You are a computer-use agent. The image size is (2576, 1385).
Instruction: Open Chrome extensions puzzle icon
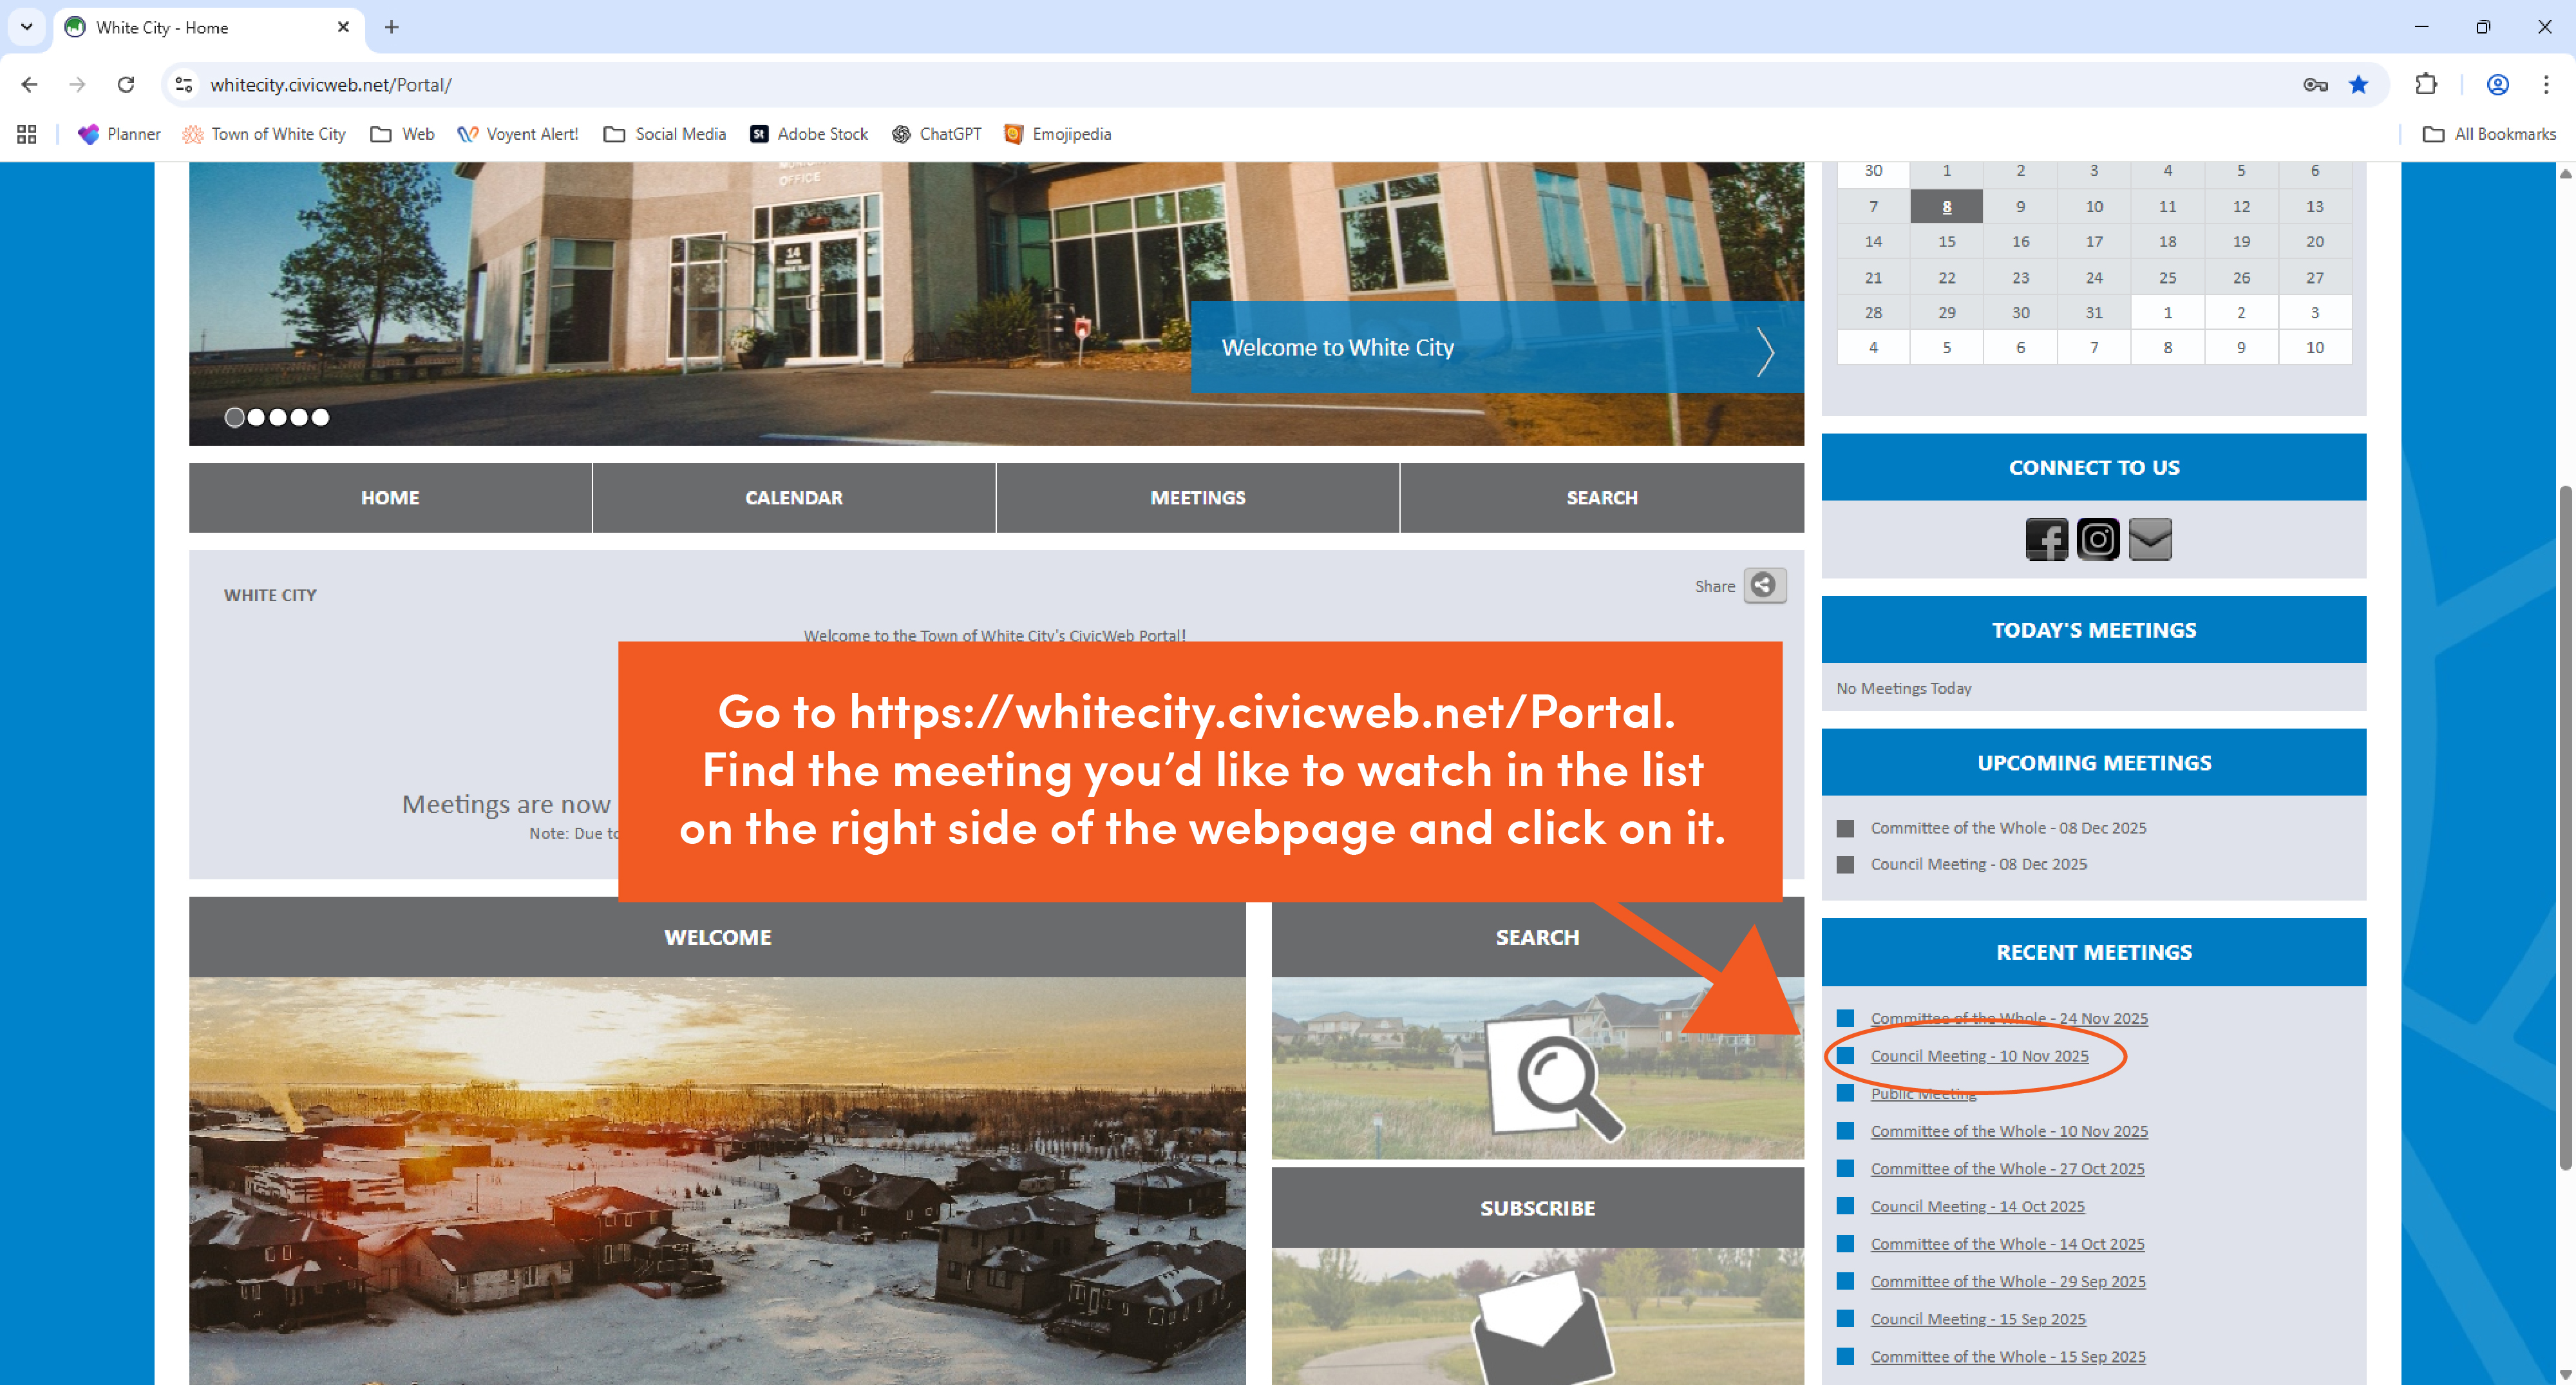pos(2425,85)
